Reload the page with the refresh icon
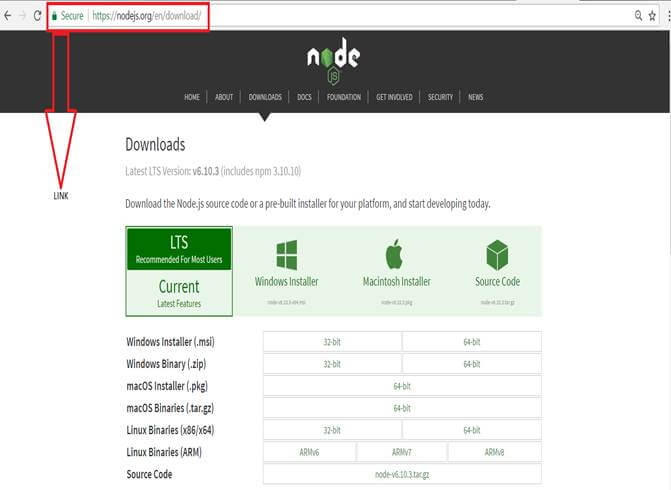This screenshot has width=671, height=490. [x=37, y=16]
